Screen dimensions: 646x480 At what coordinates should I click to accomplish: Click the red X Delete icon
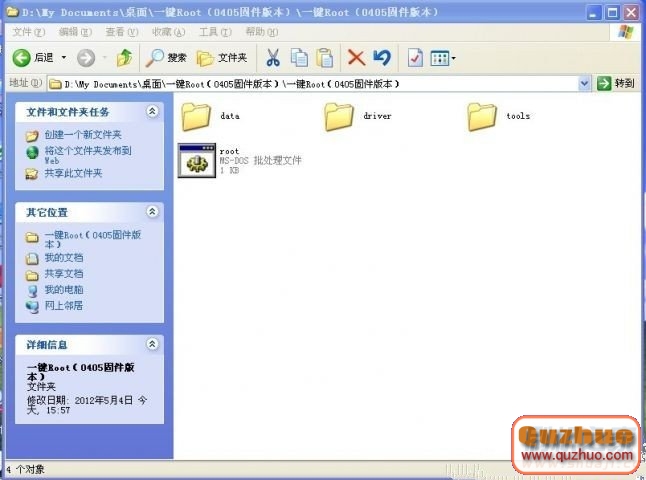click(356, 58)
